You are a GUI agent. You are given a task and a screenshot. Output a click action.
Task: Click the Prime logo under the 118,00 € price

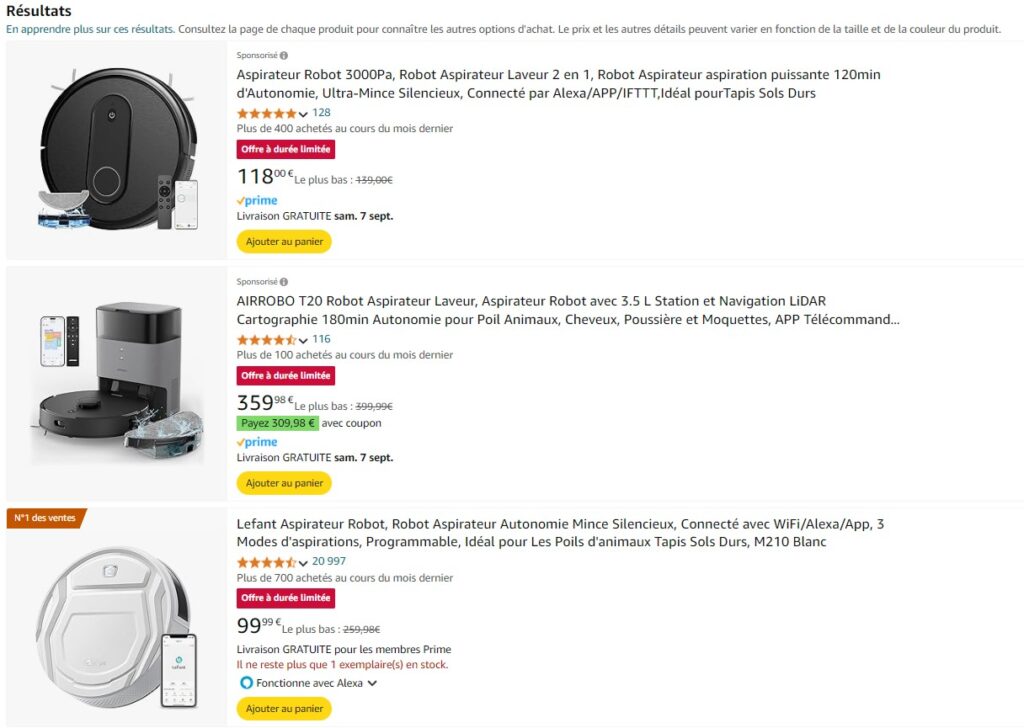[257, 201]
